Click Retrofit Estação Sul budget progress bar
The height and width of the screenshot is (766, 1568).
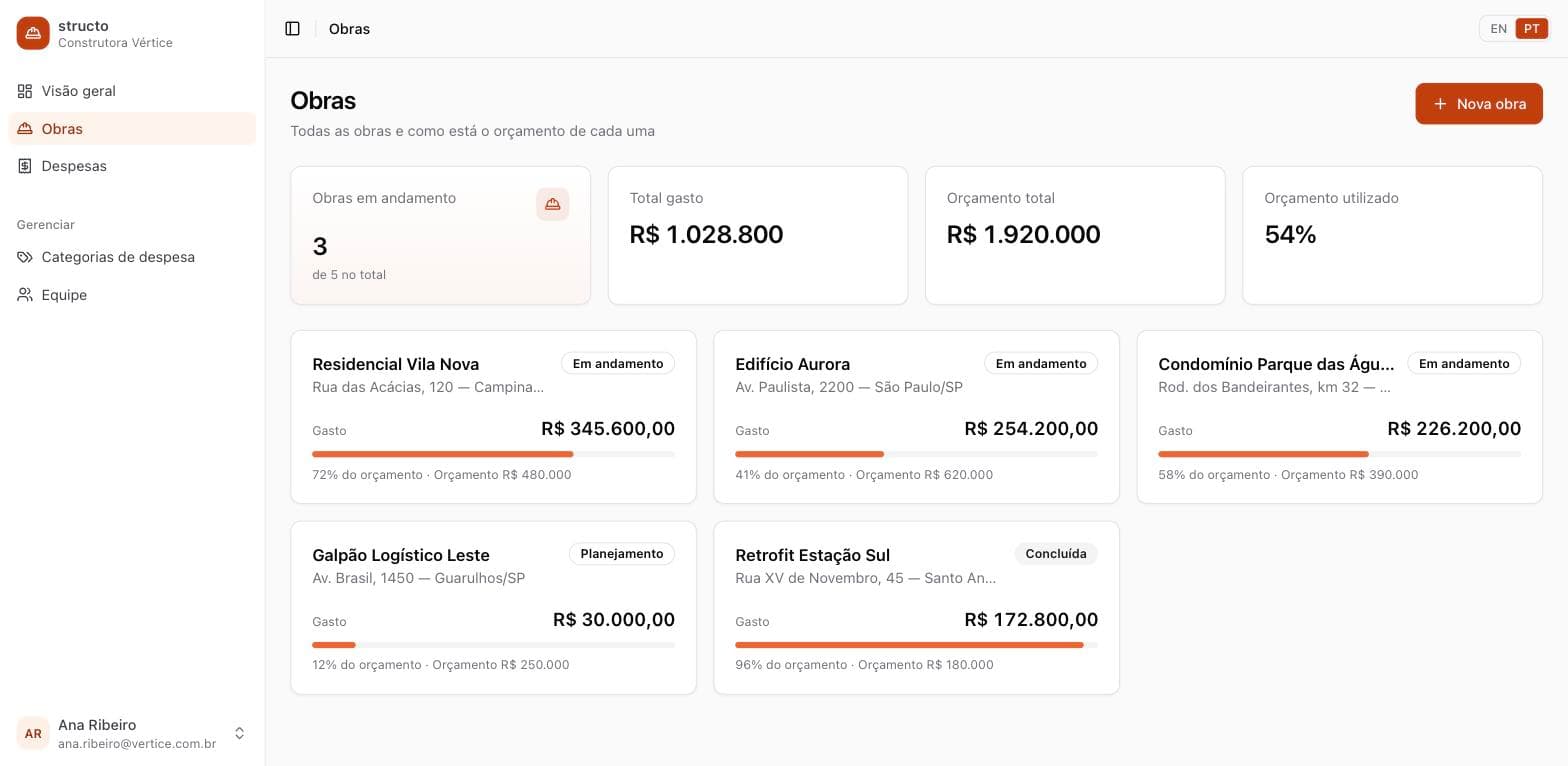[916, 645]
